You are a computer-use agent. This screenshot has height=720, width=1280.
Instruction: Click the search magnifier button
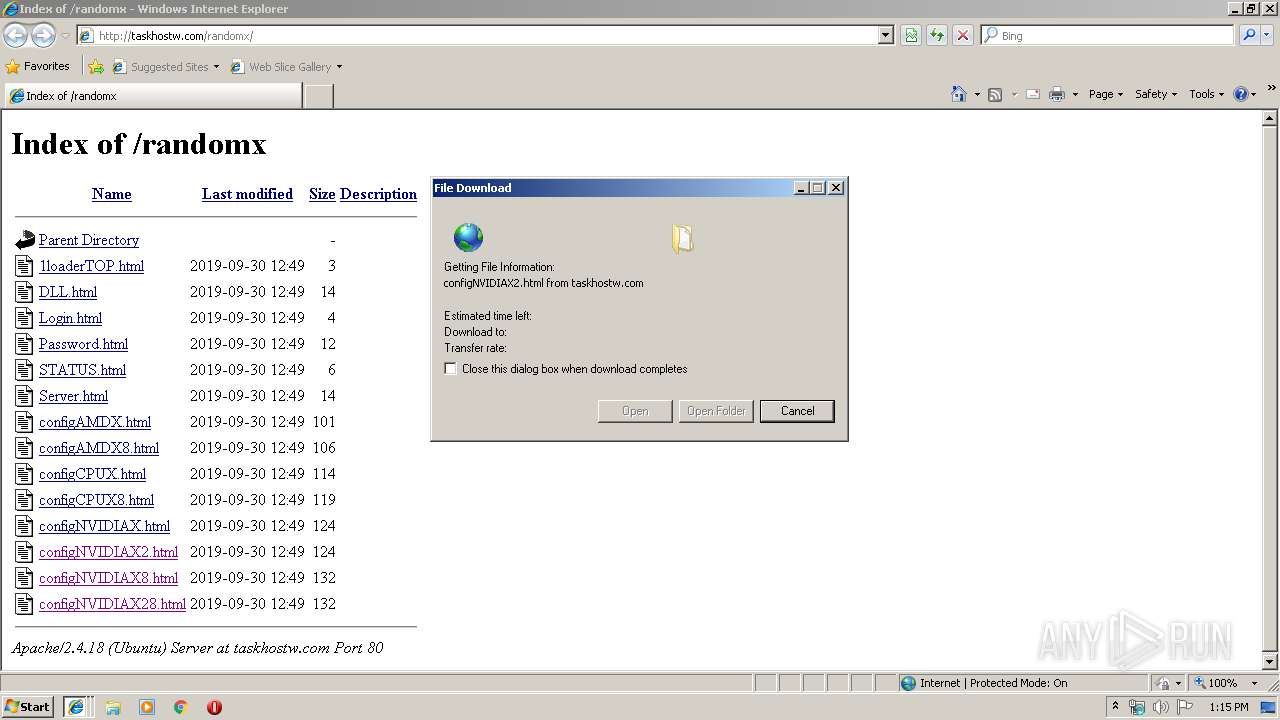[x=1249, y=35]
